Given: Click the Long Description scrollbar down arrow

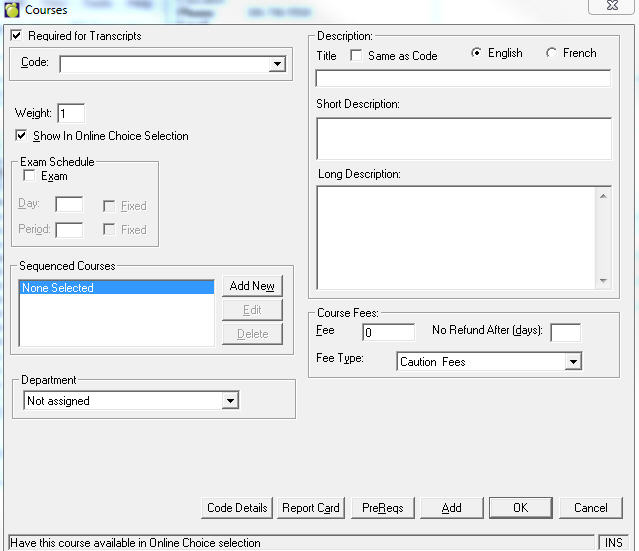Looking at the screenshot, I should [603, 281].
